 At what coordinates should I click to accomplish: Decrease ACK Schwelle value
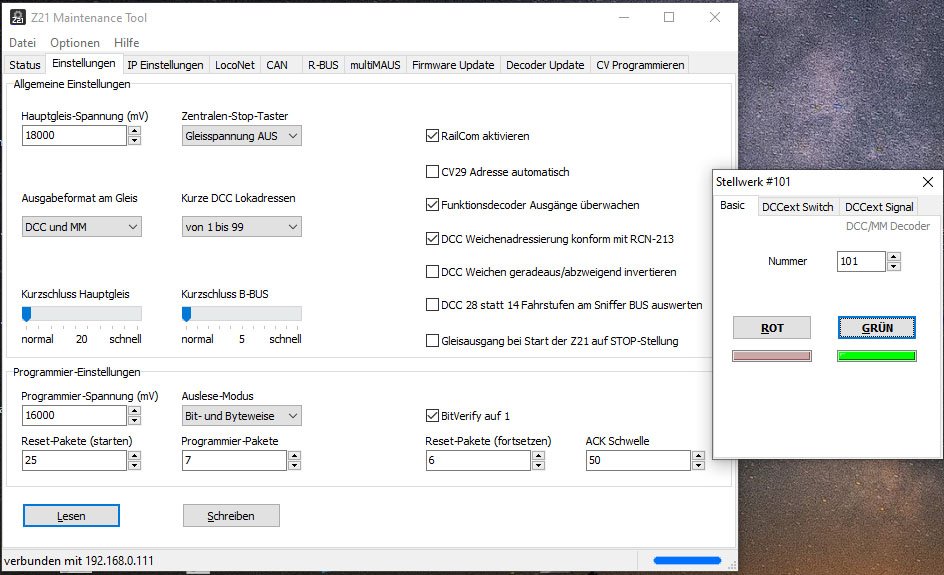(698, 465)
